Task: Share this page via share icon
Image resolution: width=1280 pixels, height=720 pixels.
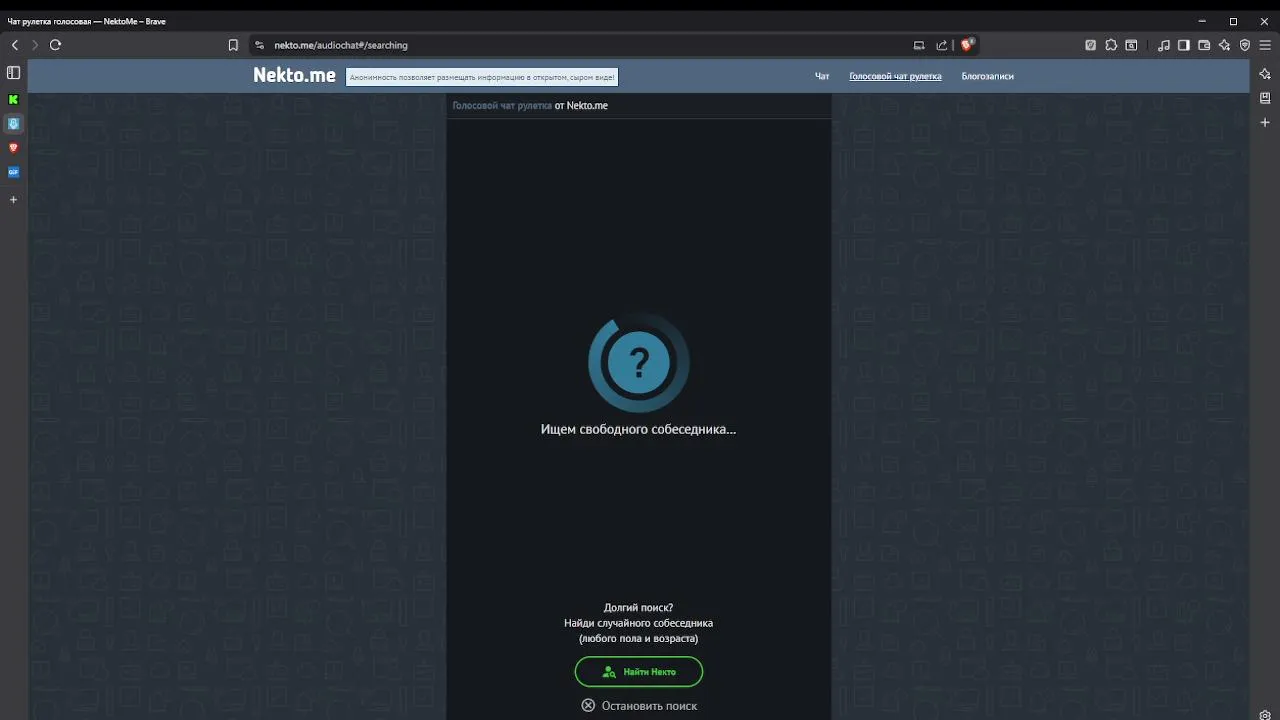Action: pos(942,45)
